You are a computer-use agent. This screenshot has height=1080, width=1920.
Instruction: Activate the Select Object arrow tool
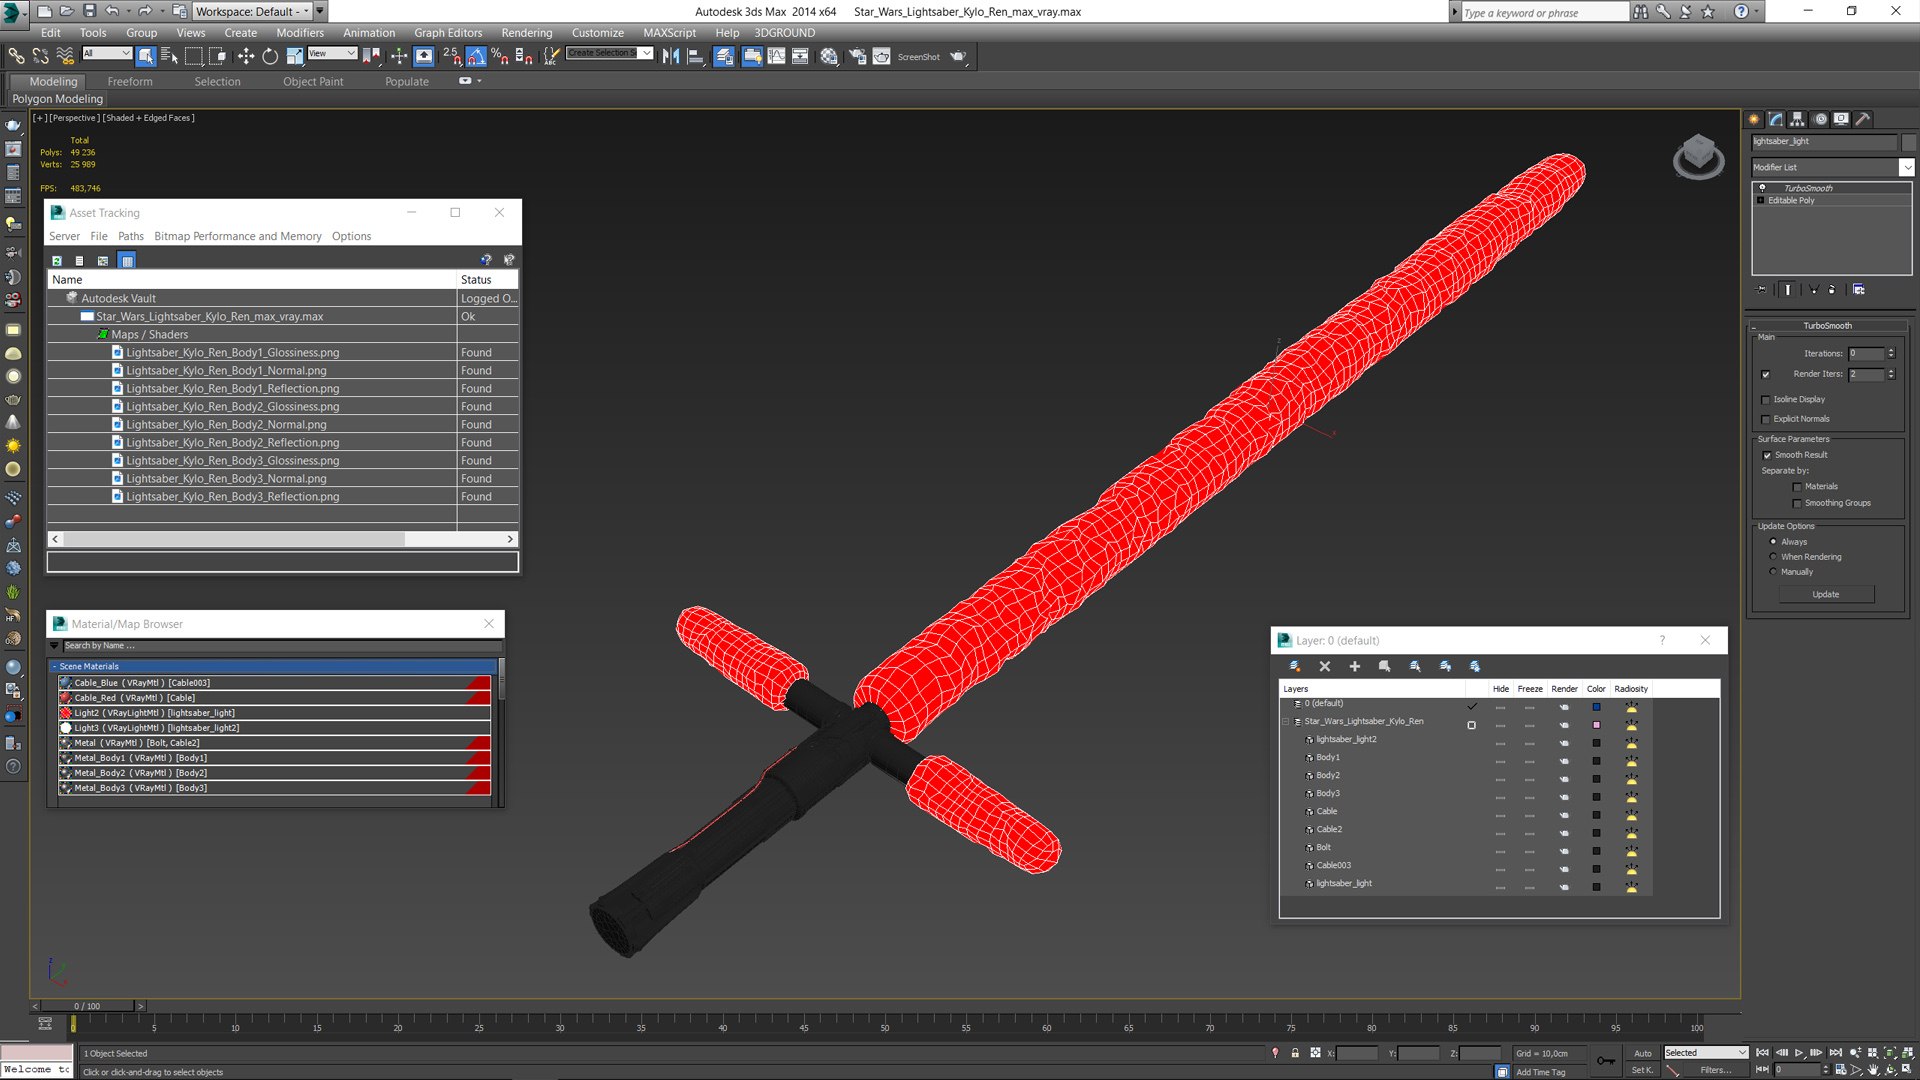tap(146, 56)
